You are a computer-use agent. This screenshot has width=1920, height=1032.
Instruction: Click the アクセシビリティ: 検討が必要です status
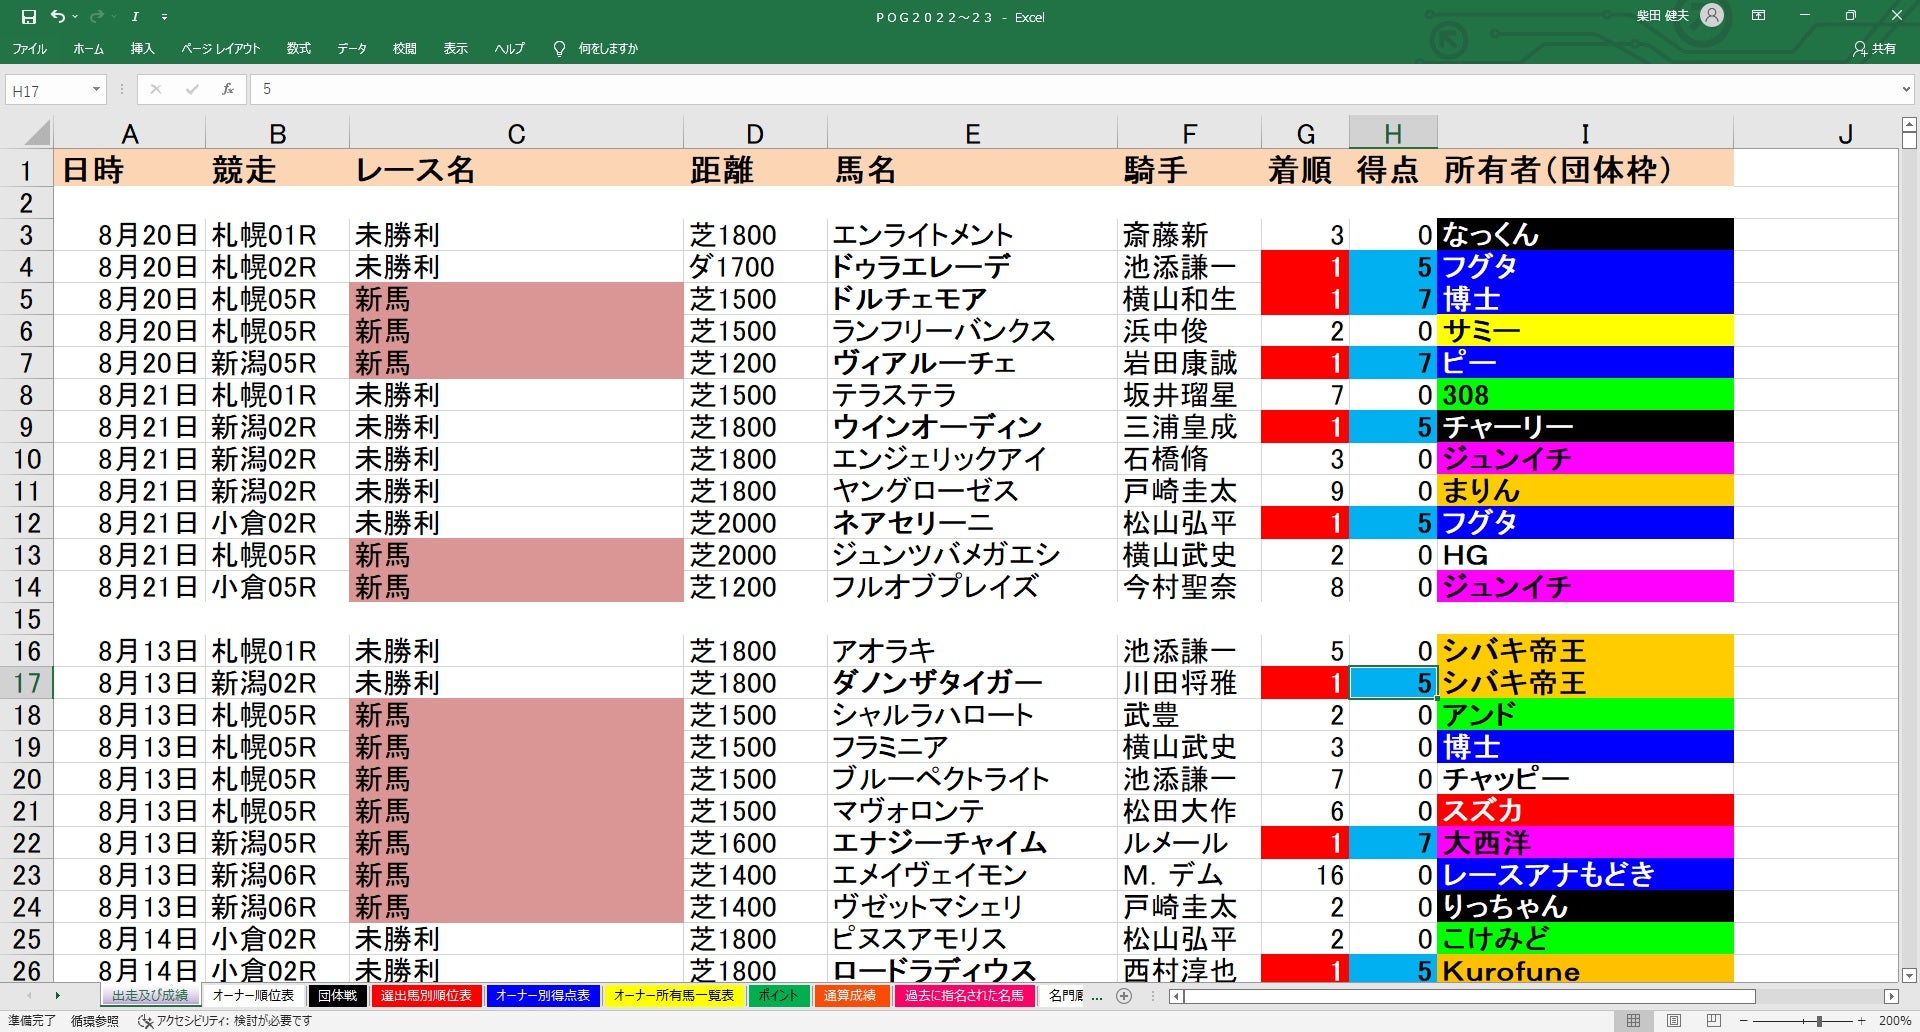point(225,1021)
